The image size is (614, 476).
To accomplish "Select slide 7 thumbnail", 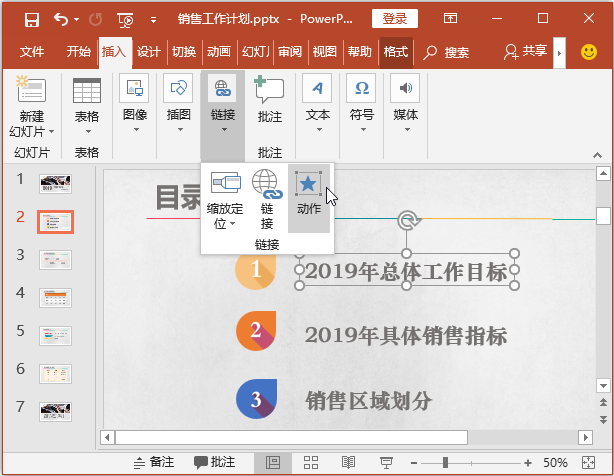I will (55, 412).
